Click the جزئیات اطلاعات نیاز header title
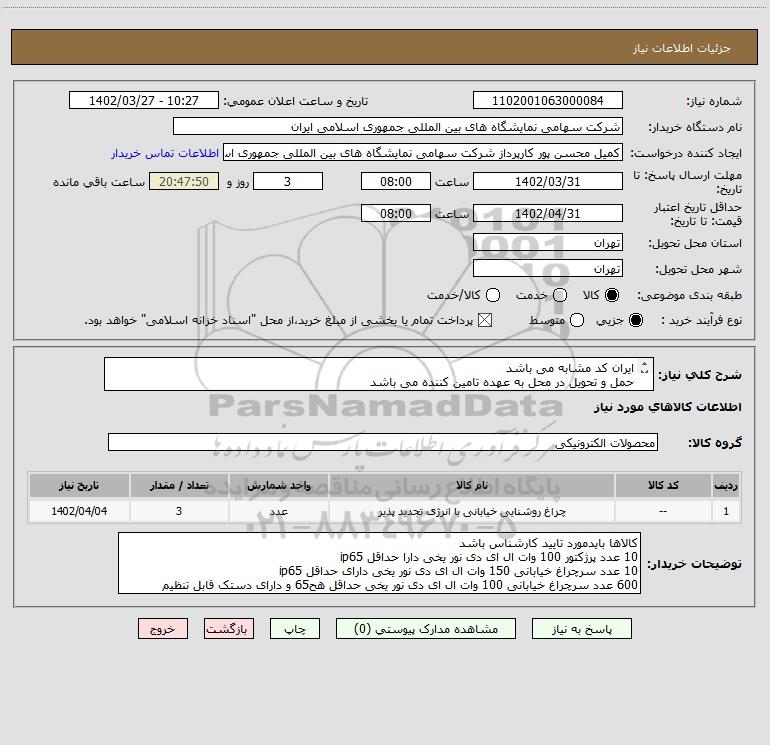Image resolution: width=770 pixels, height=745 pixels. coord(681,48)
